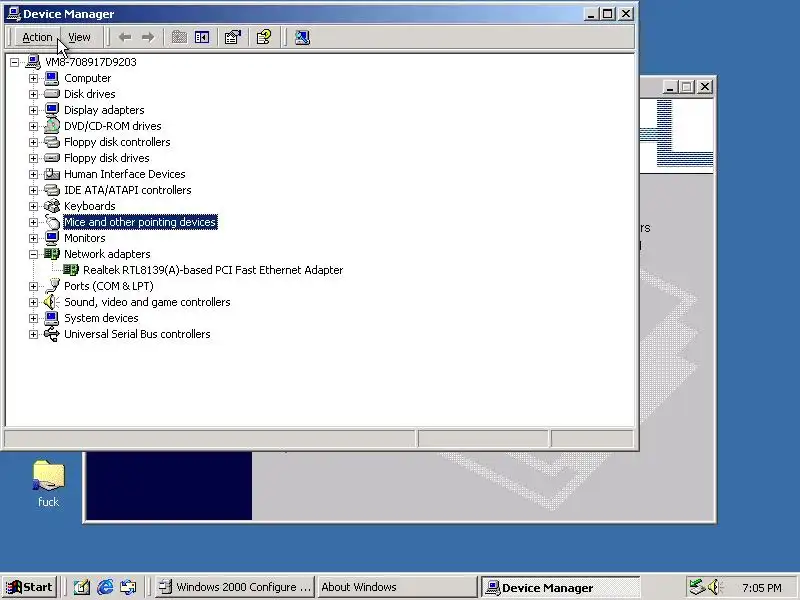Expand Sound, video and game controllers
This screenshot has width=800, height=600.
pos(33,303)
